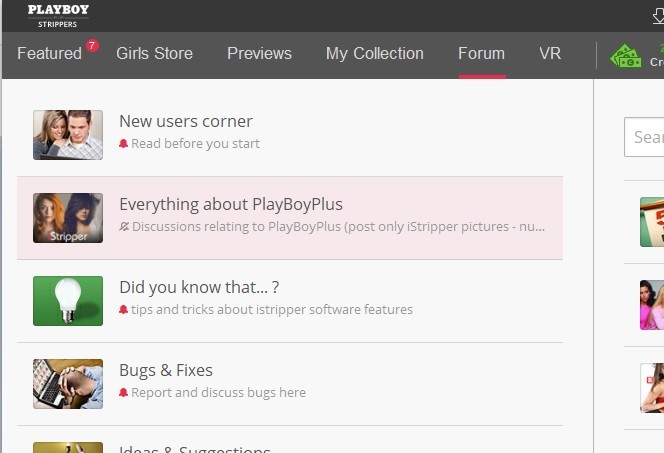Toggle the bell beside 'Report and discuss bugs here'
This screenshot has width=664, height=453.
[124, 393]
